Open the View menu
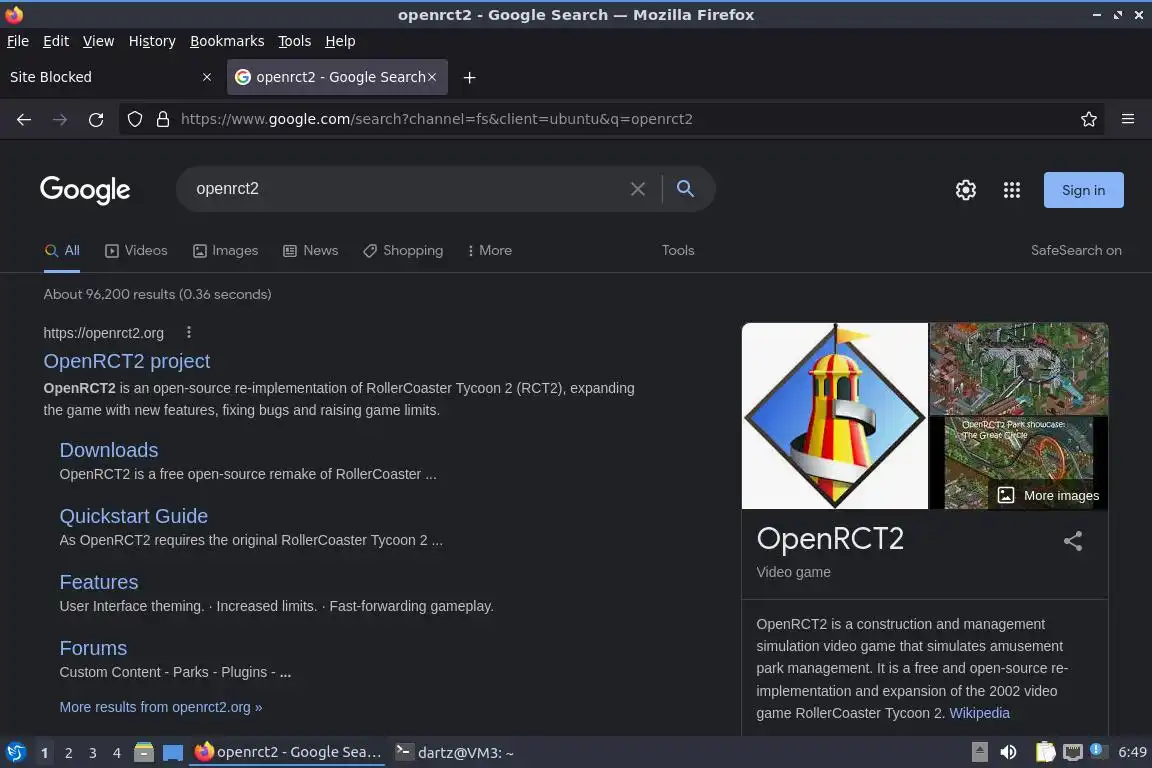Screen dimensions: 1152x768 tap(98, 41)
